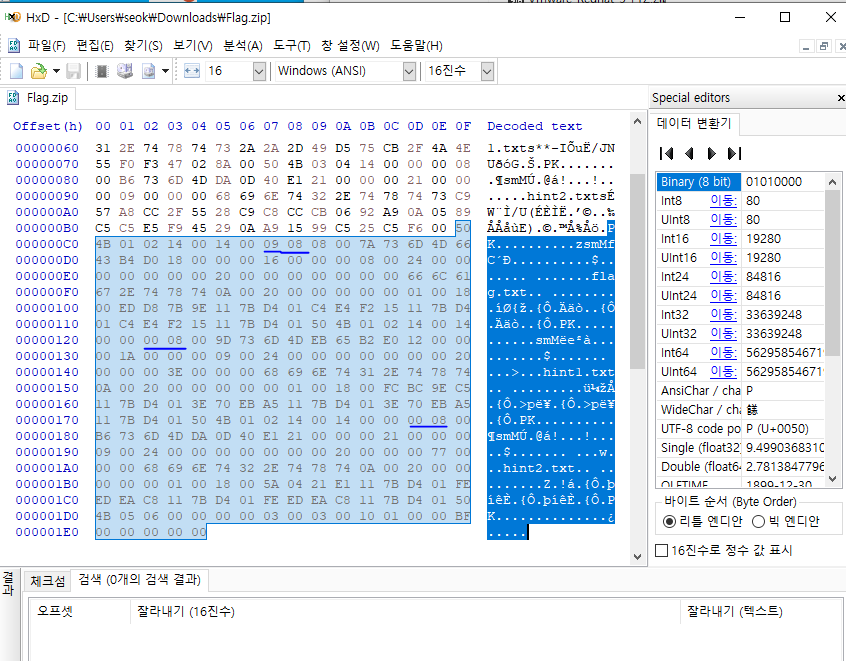Open the 16진수 offset base dropdown
846x661 pixels.
[487, 71]
